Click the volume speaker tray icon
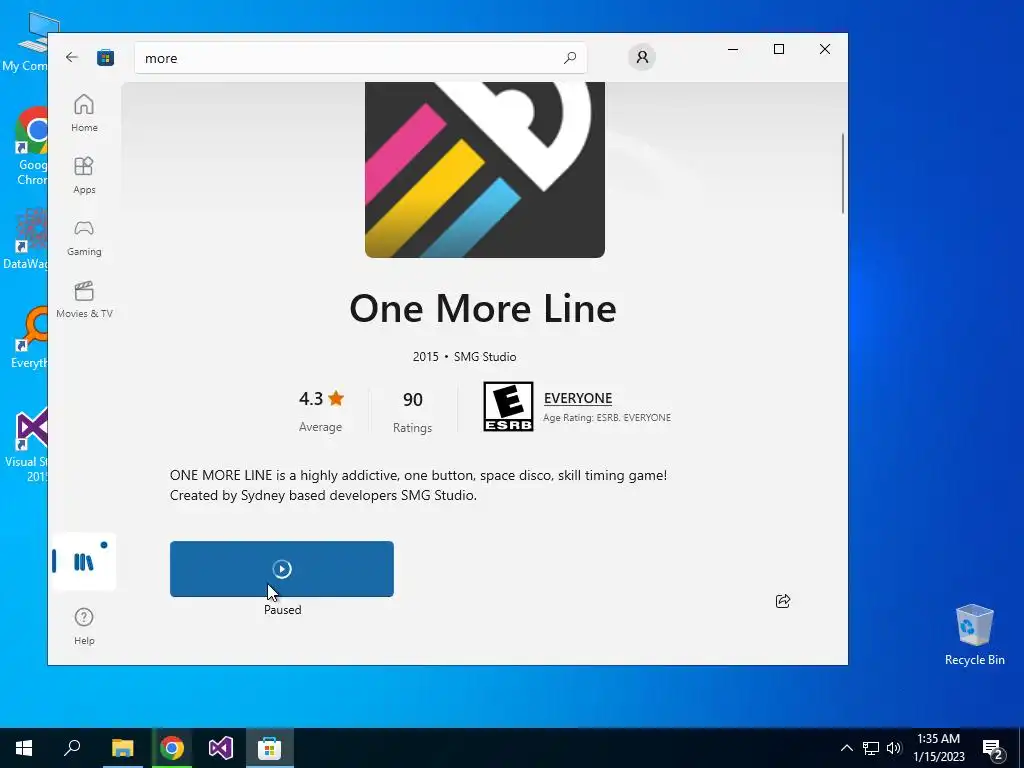Viewport: 1024px width, 768px height. pyautogui.click(x=894, y=748)
